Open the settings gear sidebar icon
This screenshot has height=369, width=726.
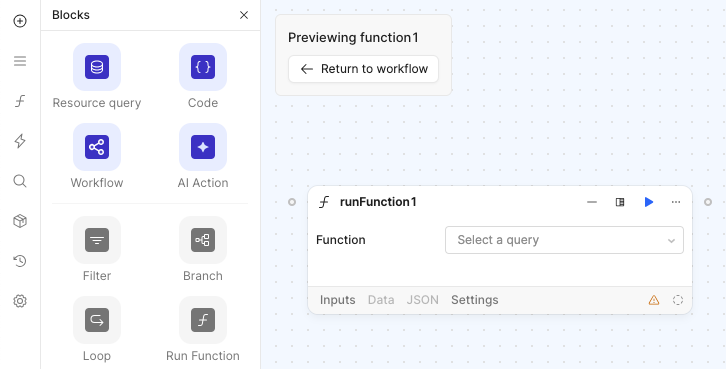[20, 301]
